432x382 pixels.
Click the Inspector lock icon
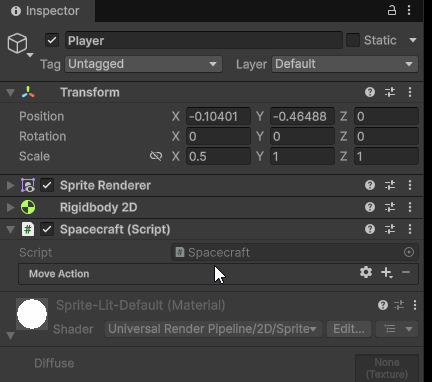pyautogui.click(x=392, y=11)
